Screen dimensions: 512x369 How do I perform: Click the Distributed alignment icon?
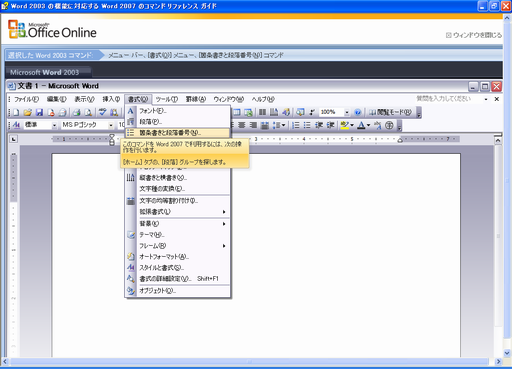tap(265, 125)
